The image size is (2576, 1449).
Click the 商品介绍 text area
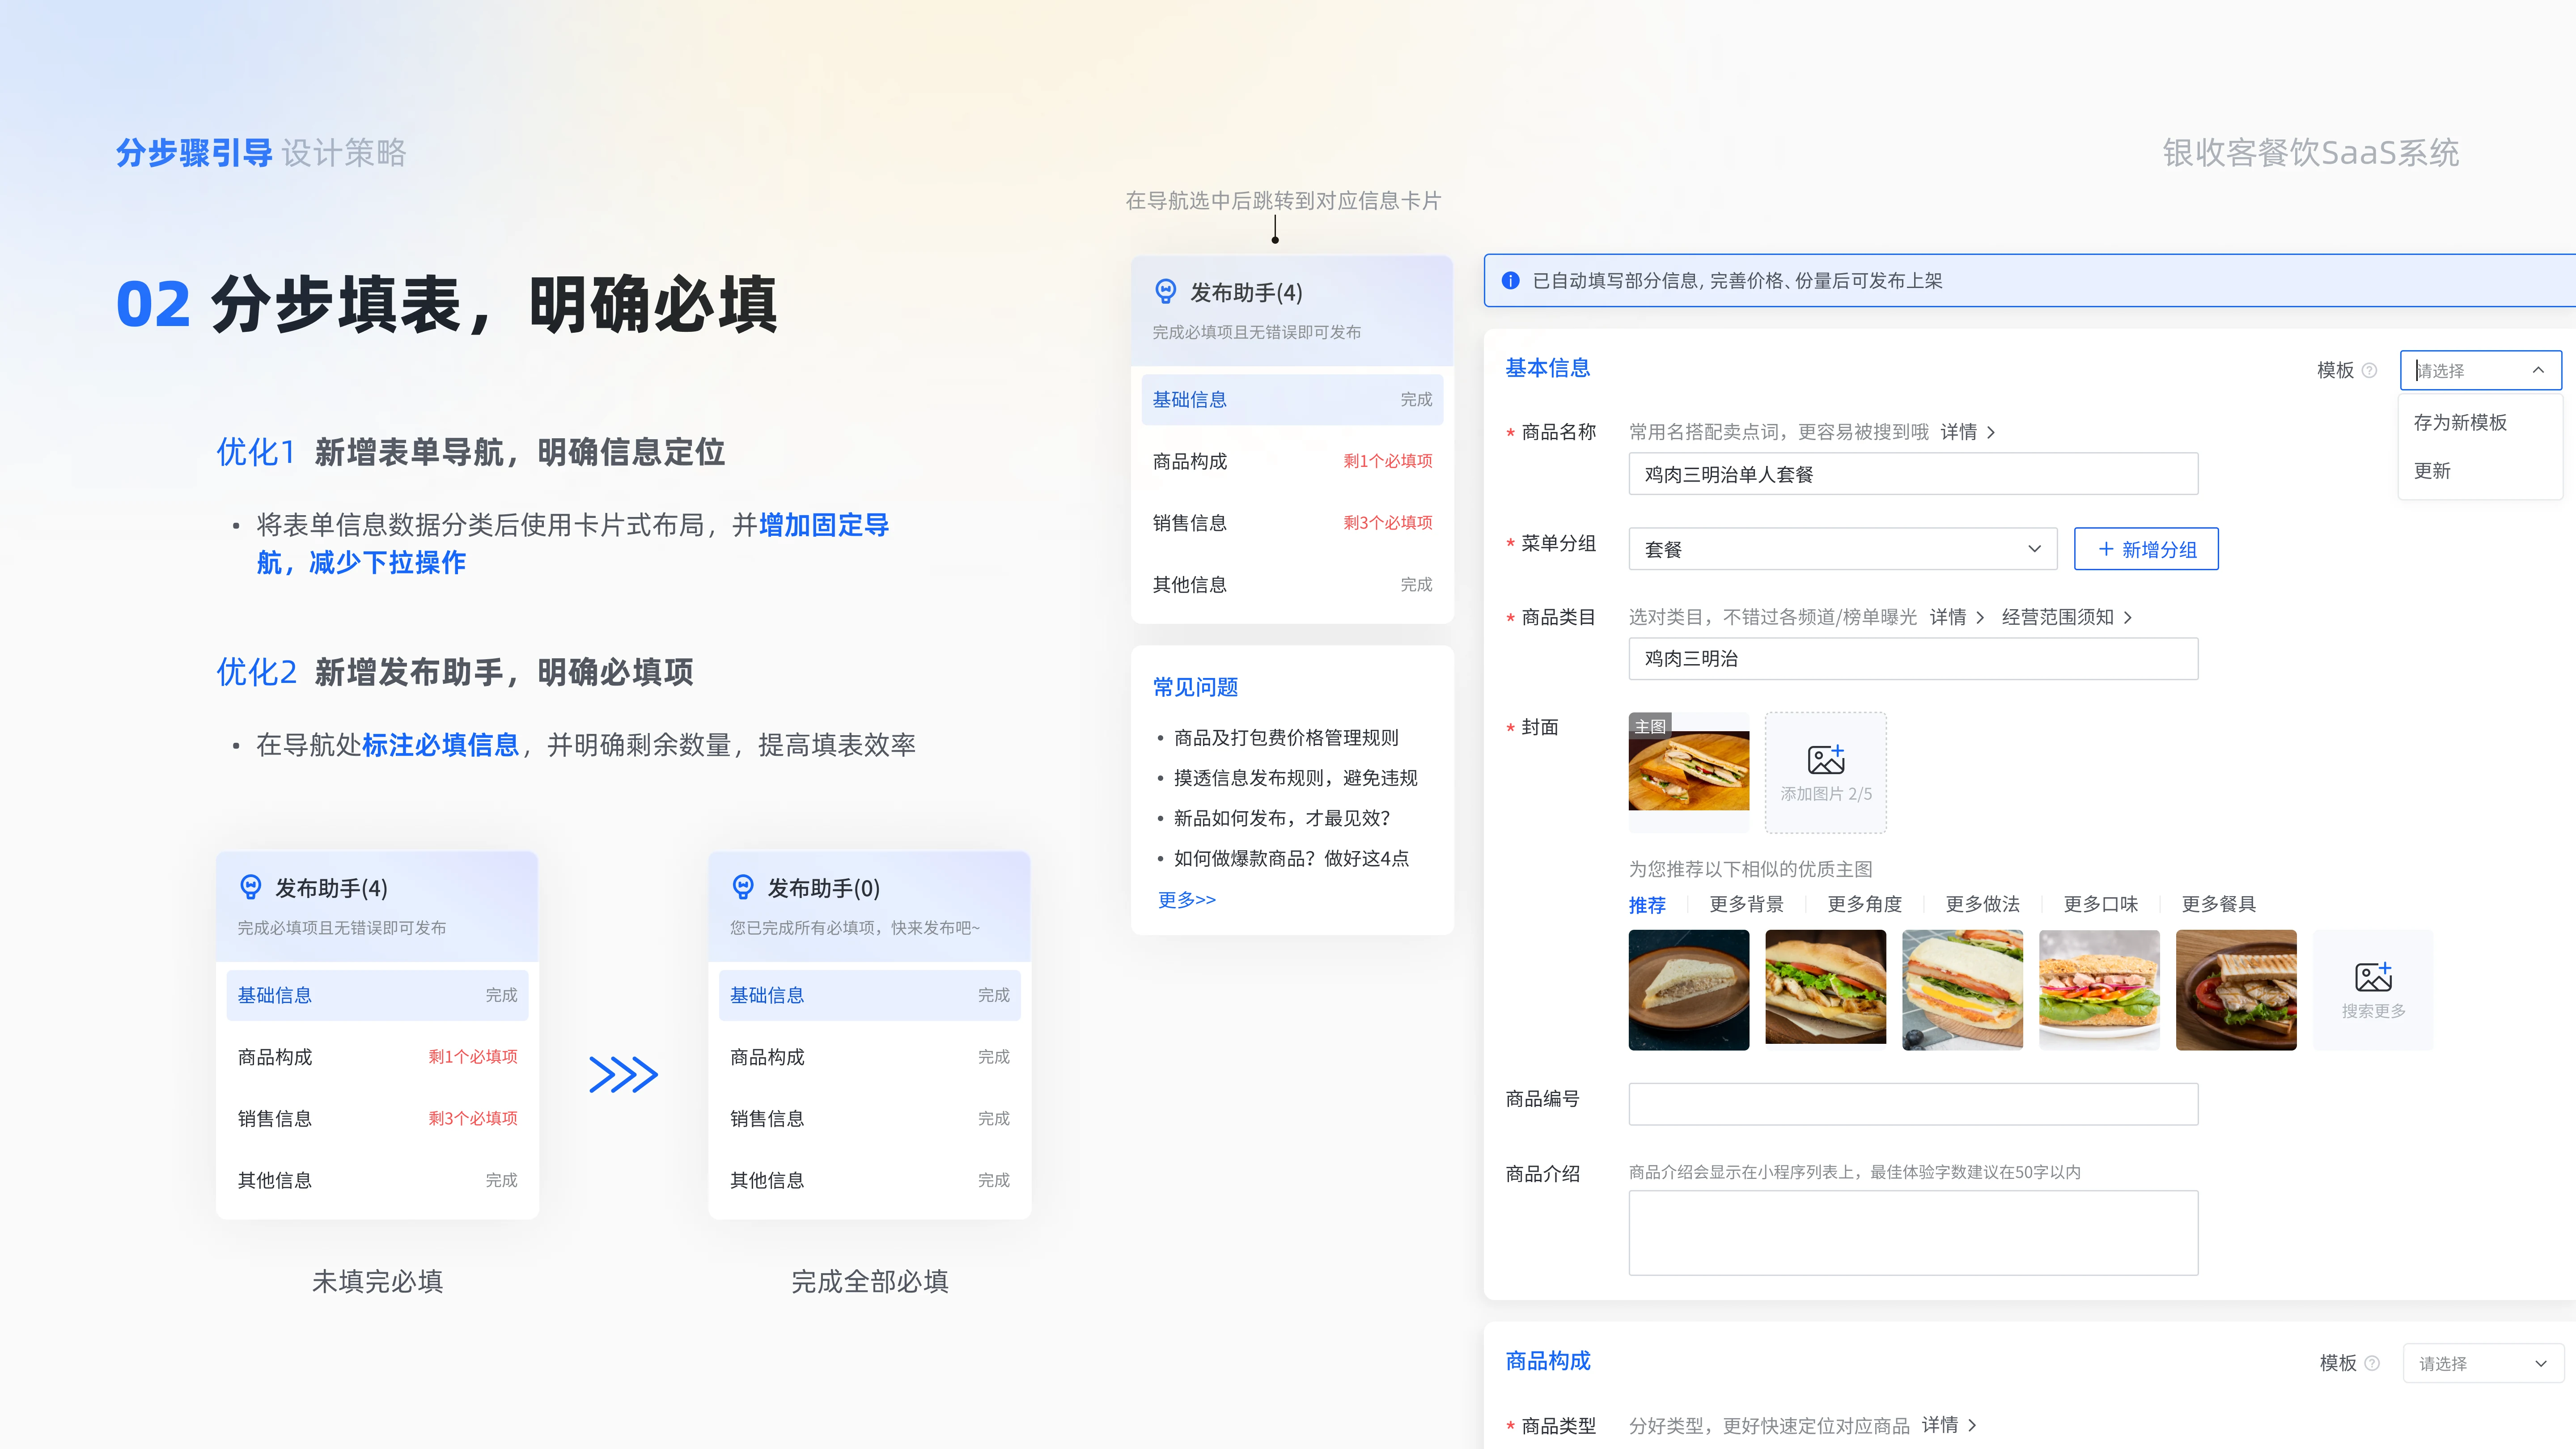point(1913,1232)
